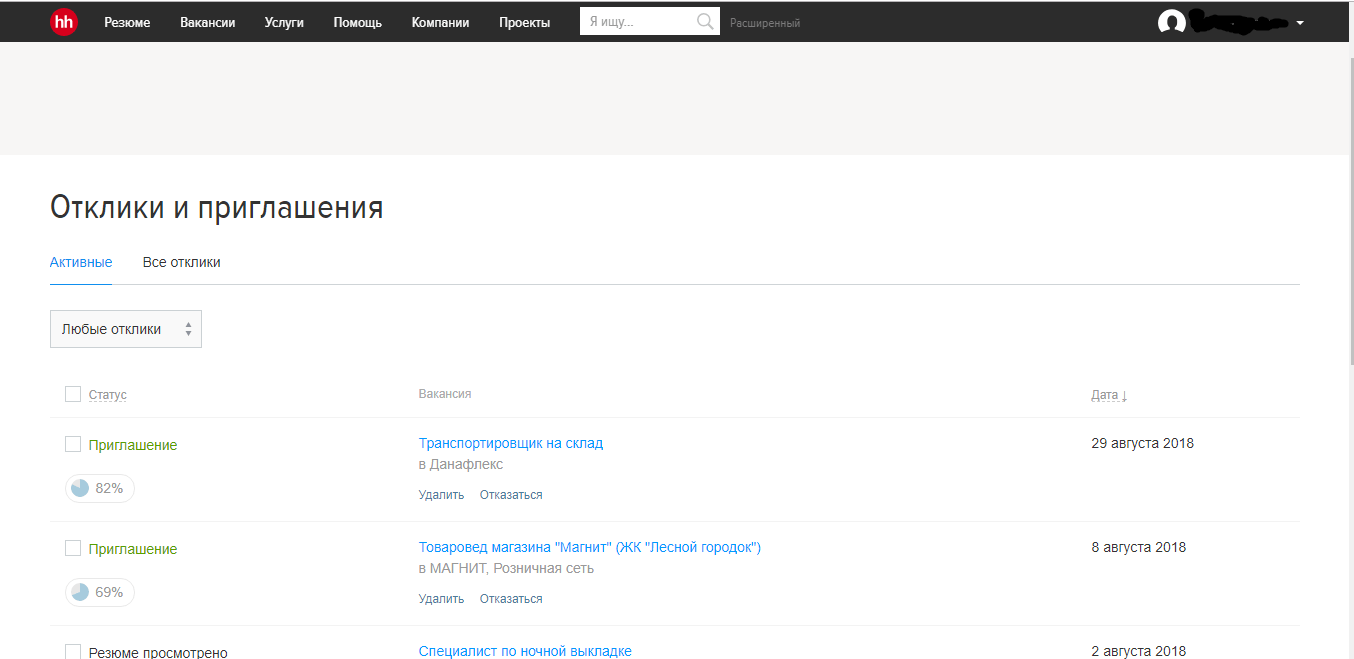Screen dimensions: 1354x659
Task: Expand the account menu arrow
Action: coord(1299,23)
